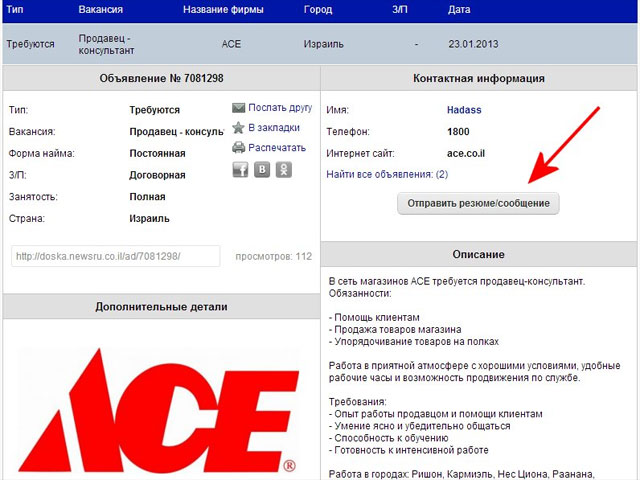Click the ACE logo image
The image size is (640, 480).
(x=158, y=410)
